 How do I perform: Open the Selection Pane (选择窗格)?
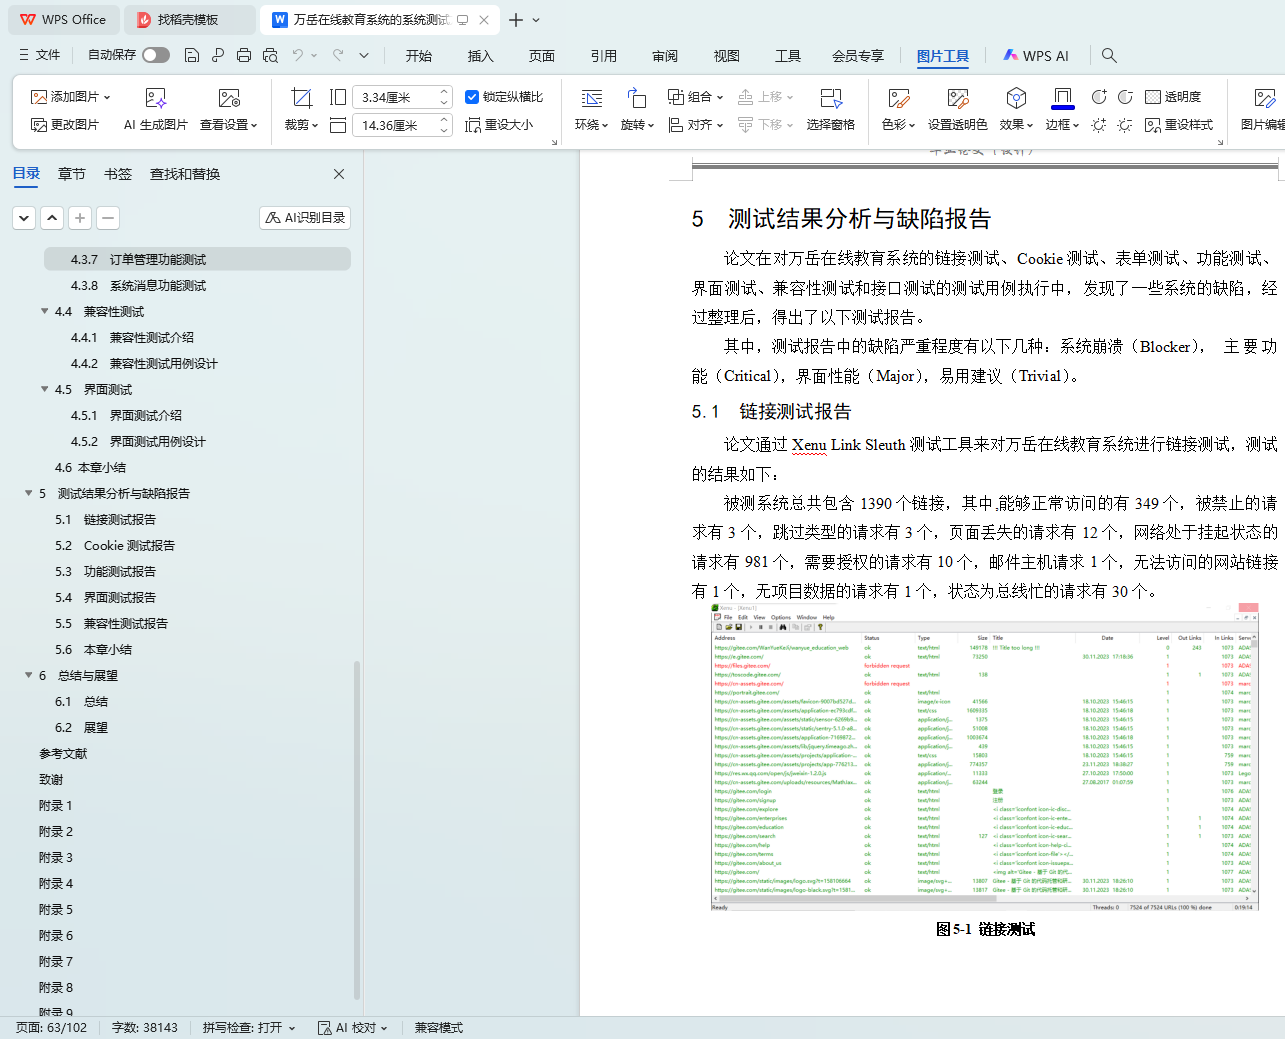[830, 98]
